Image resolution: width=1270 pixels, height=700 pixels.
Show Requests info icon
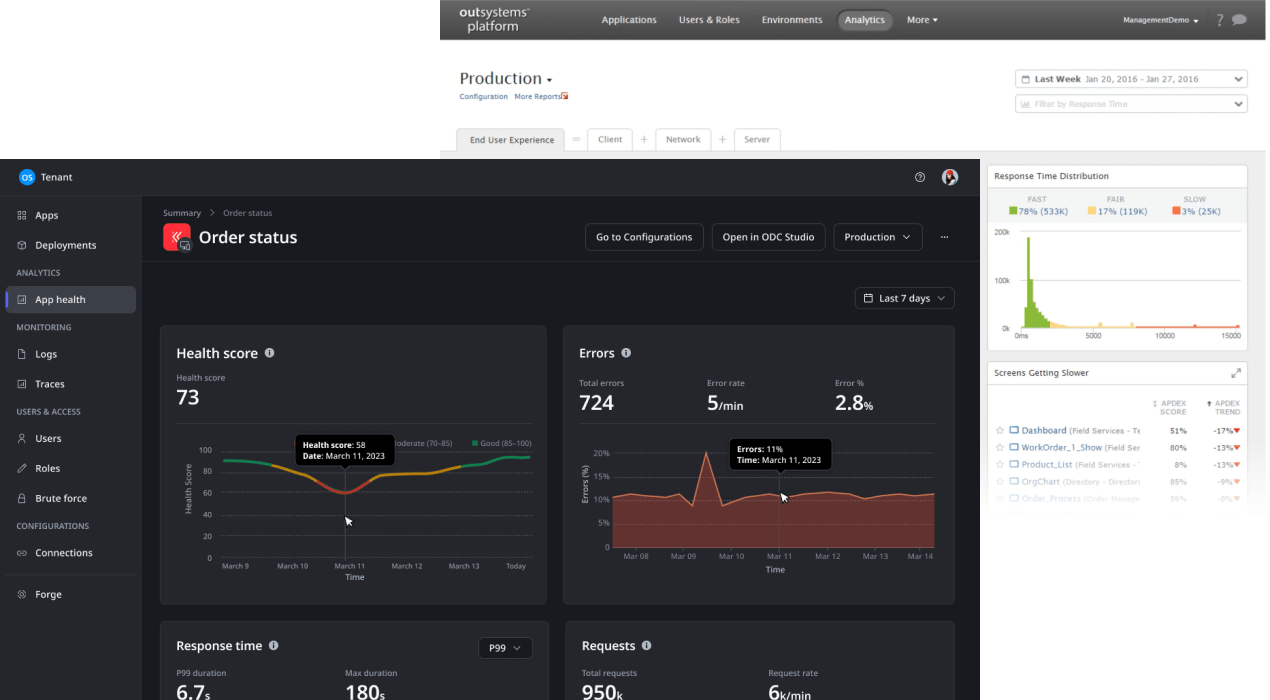pos(646,646)
